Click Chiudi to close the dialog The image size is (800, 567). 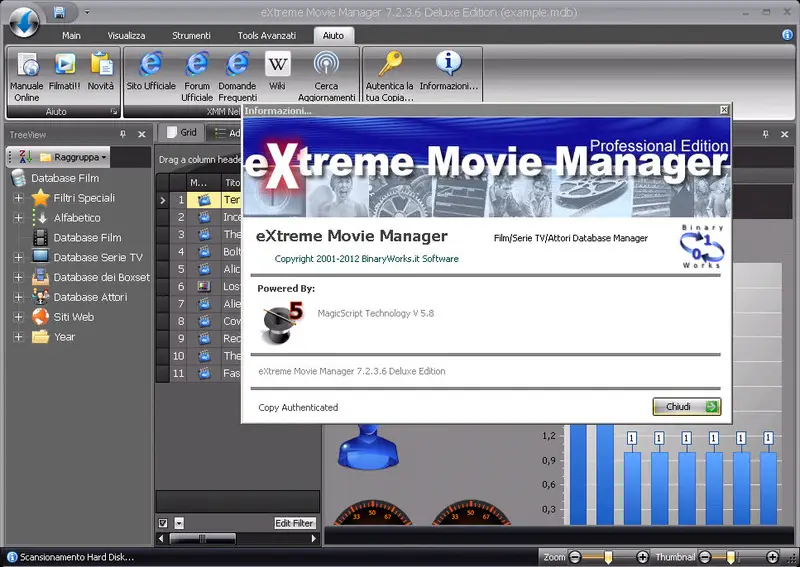point(687,407)
